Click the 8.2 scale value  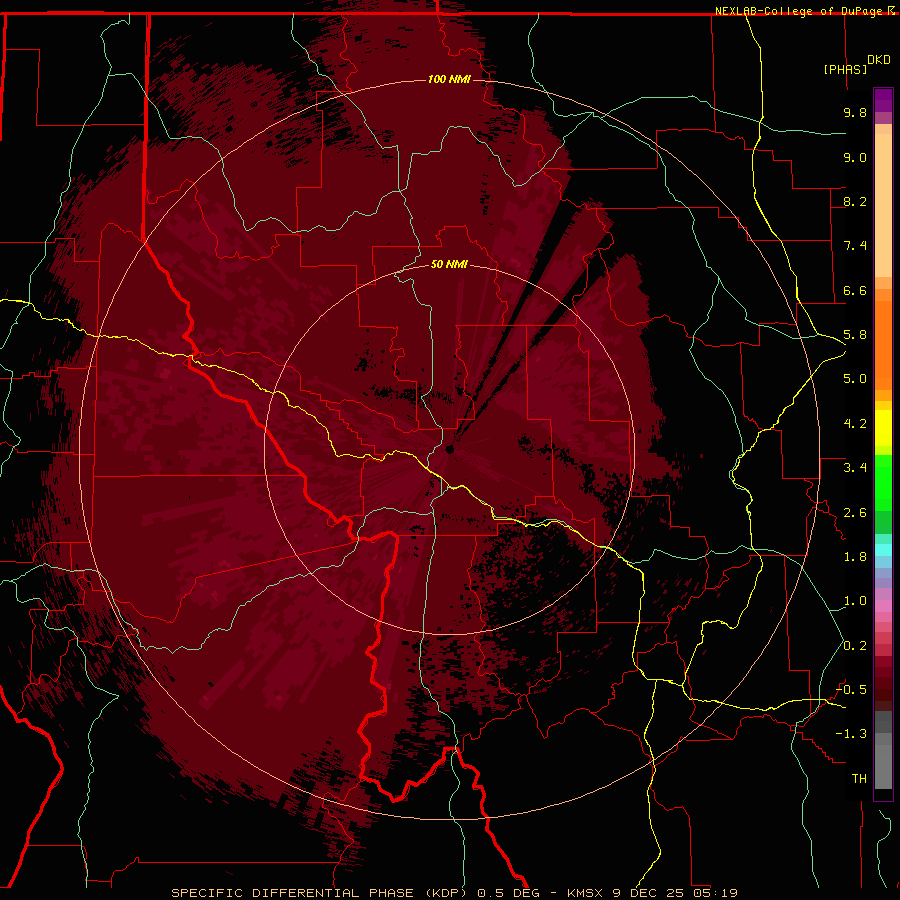point(855,201)
